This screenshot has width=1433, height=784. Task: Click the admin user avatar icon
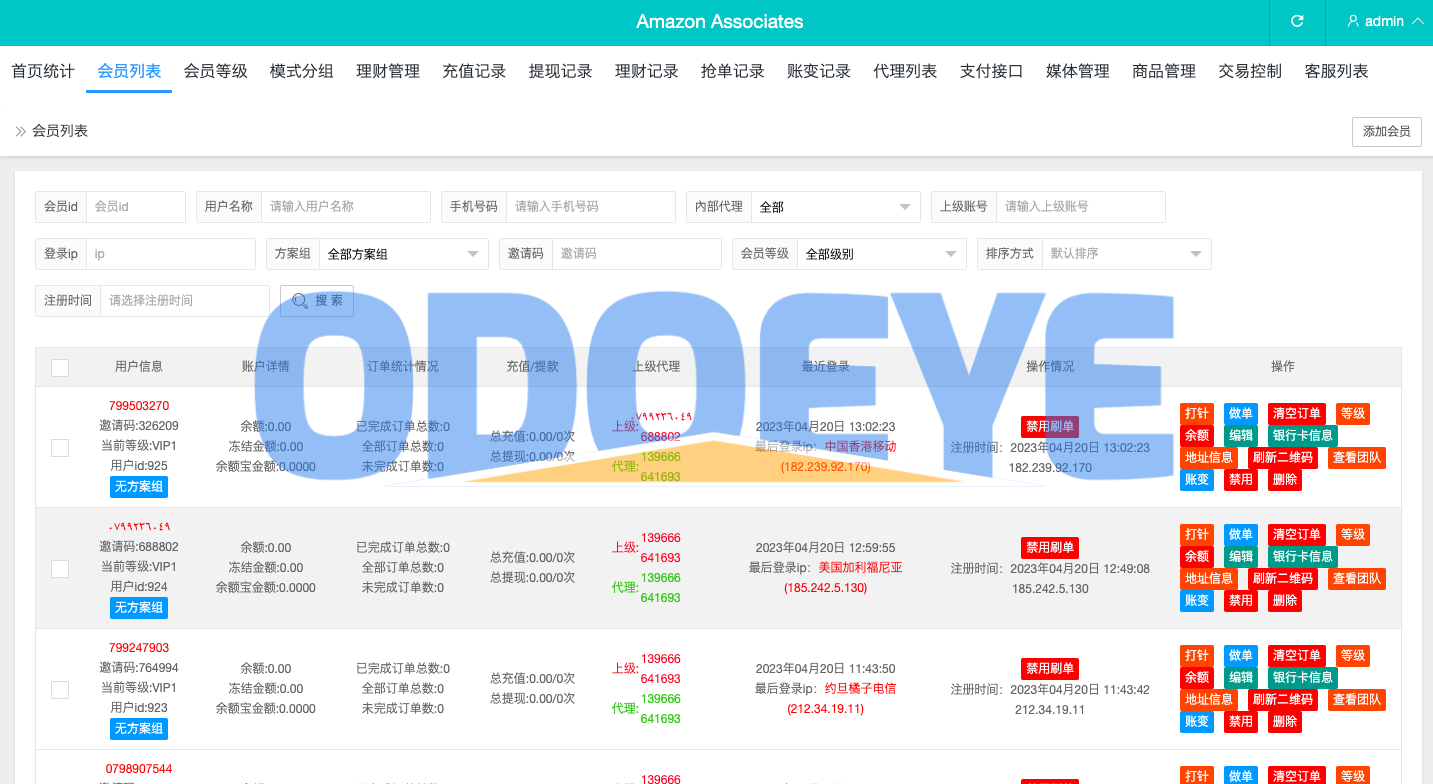click(1353, 21)
